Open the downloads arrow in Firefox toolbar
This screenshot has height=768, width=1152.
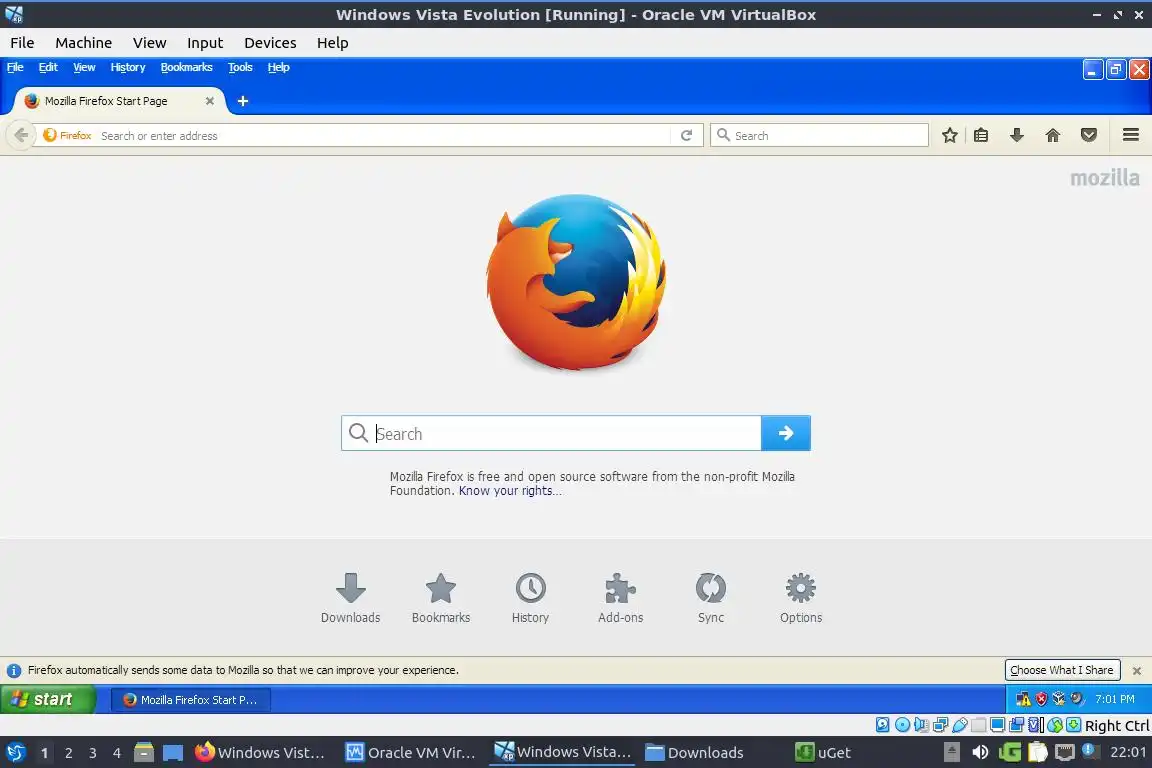point(1017,135)
